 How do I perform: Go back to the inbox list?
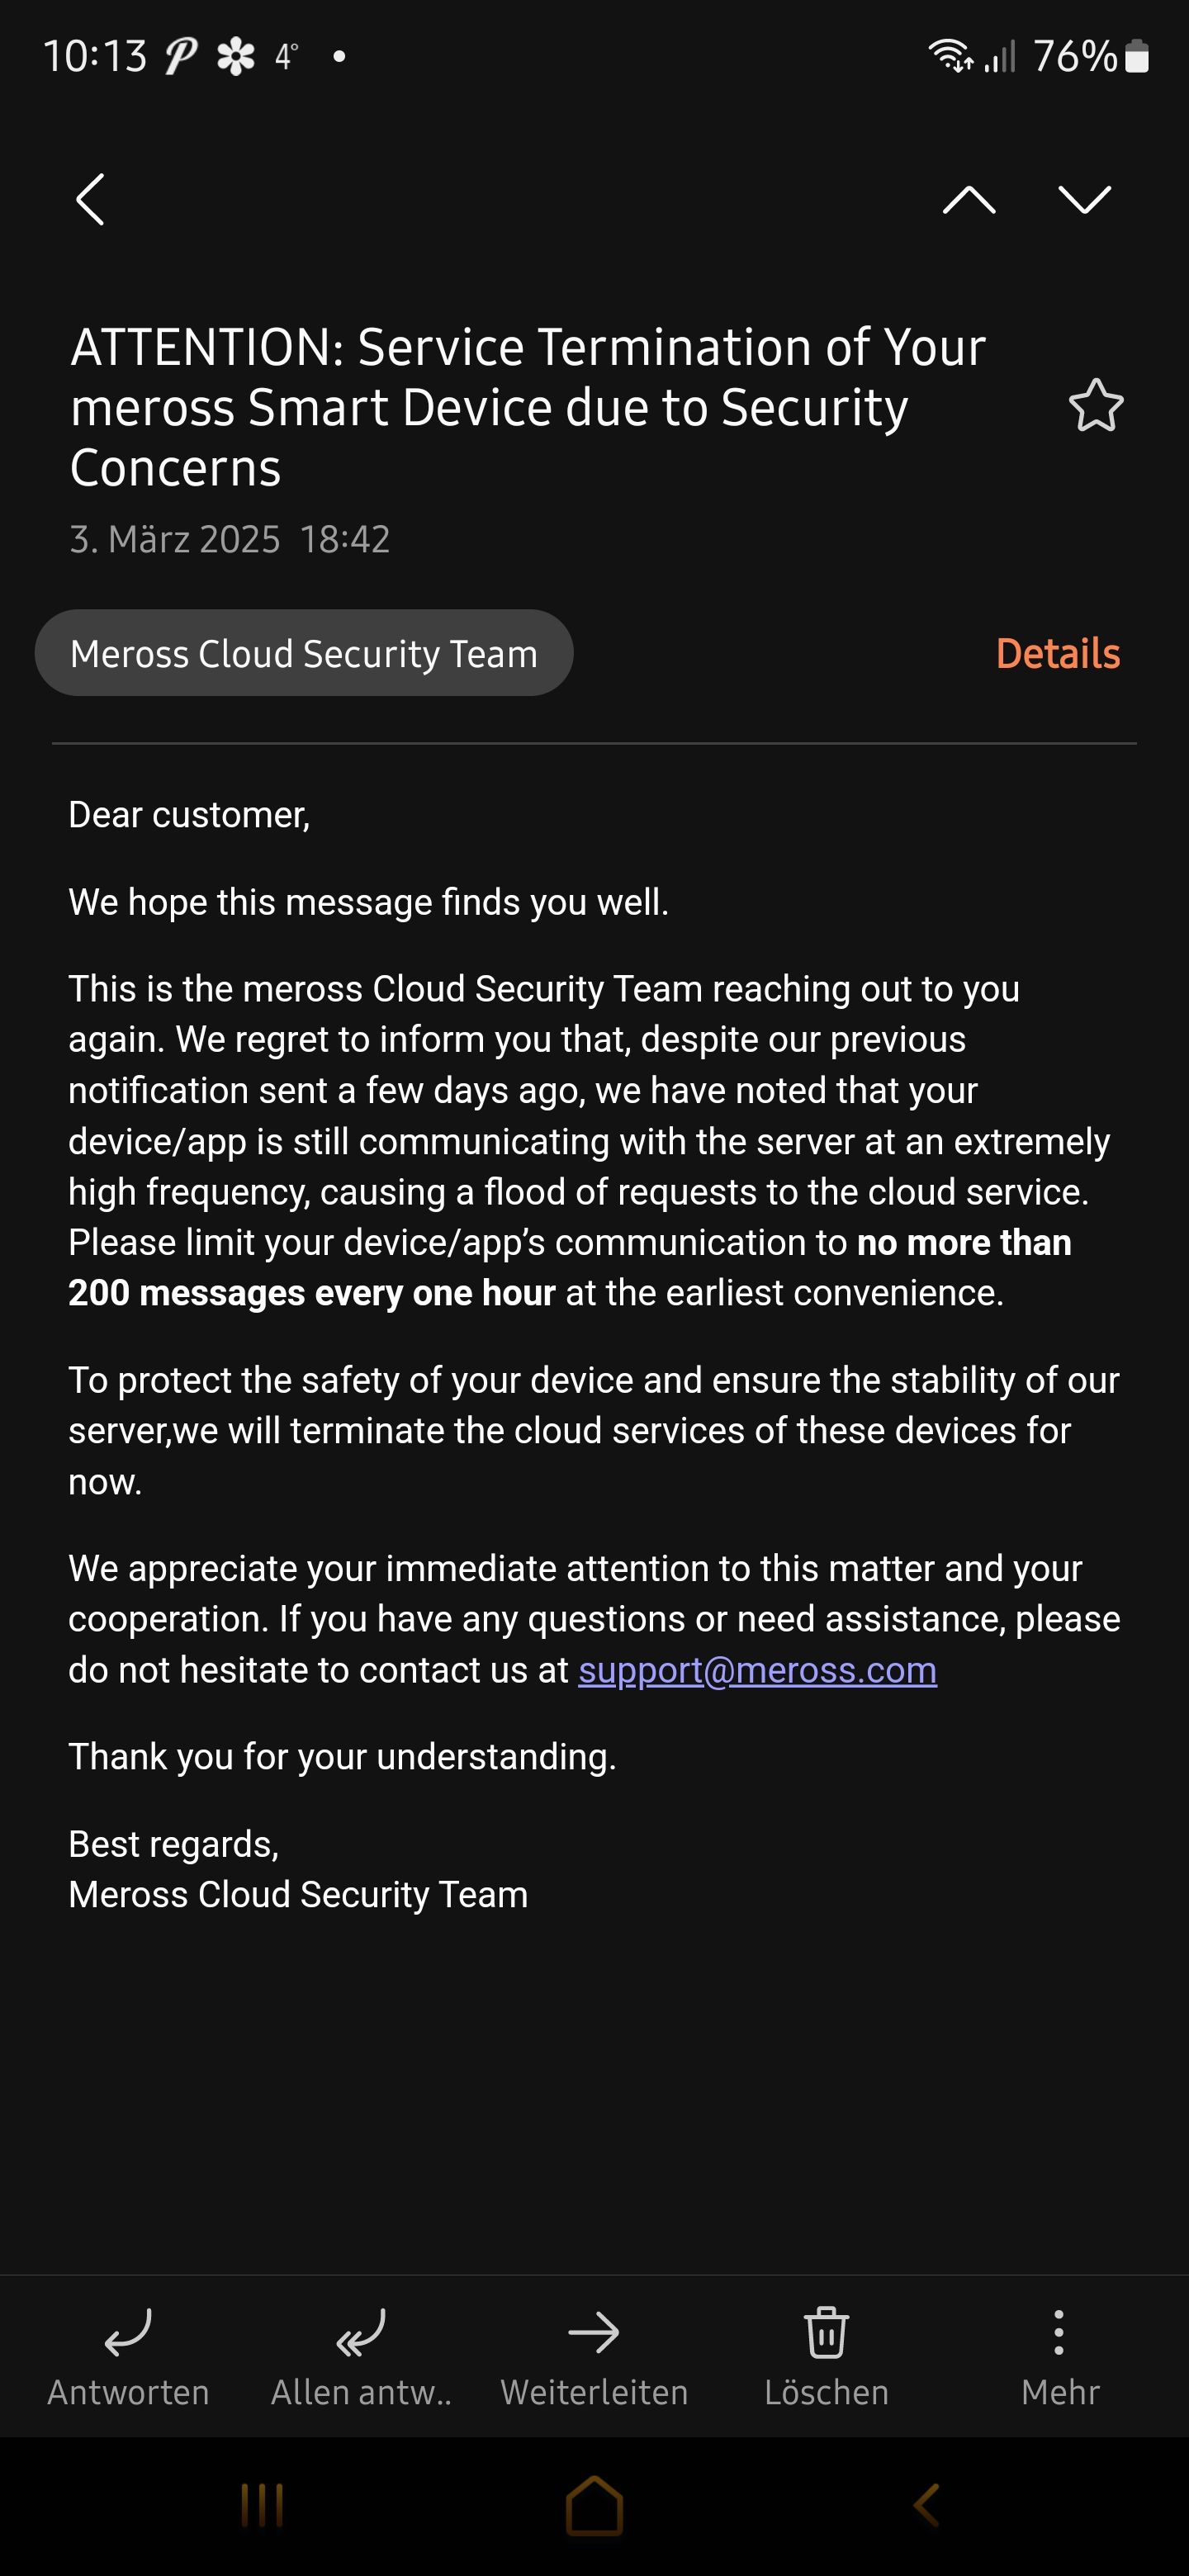coord(90,199)
